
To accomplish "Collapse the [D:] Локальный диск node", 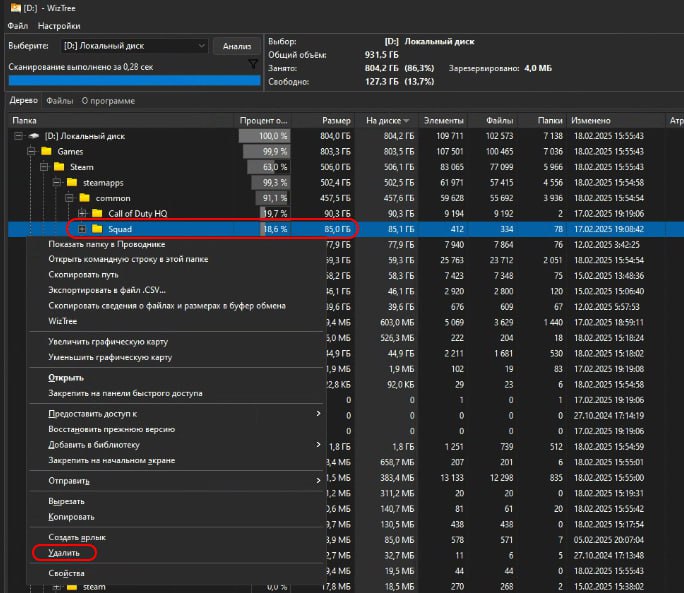I will (x=18, y=136).
